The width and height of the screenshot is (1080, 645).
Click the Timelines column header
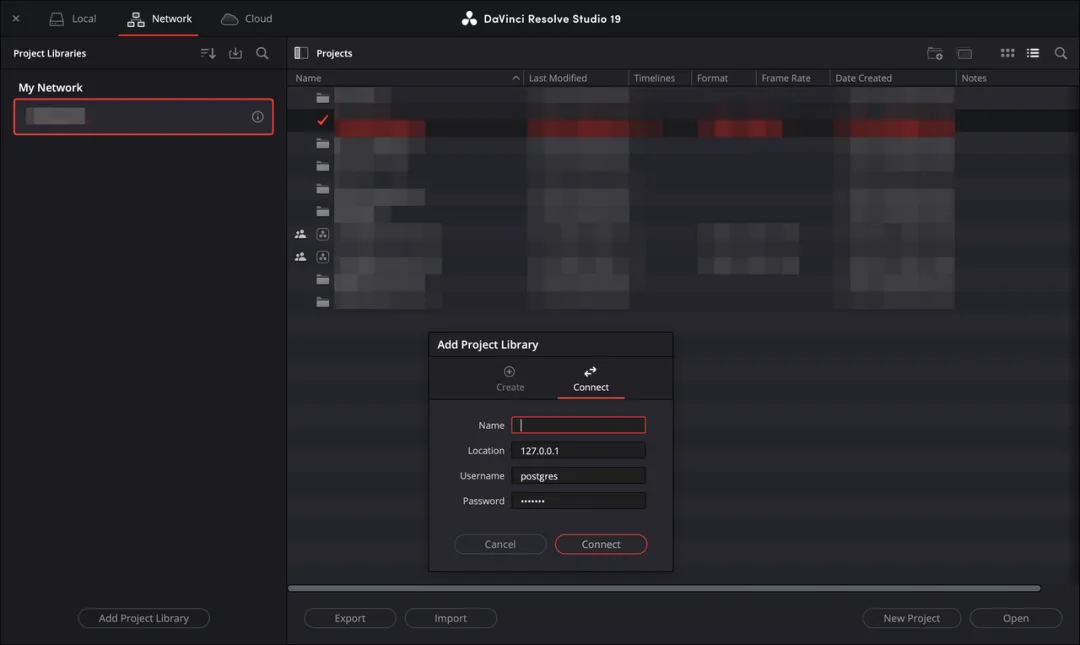660,78
